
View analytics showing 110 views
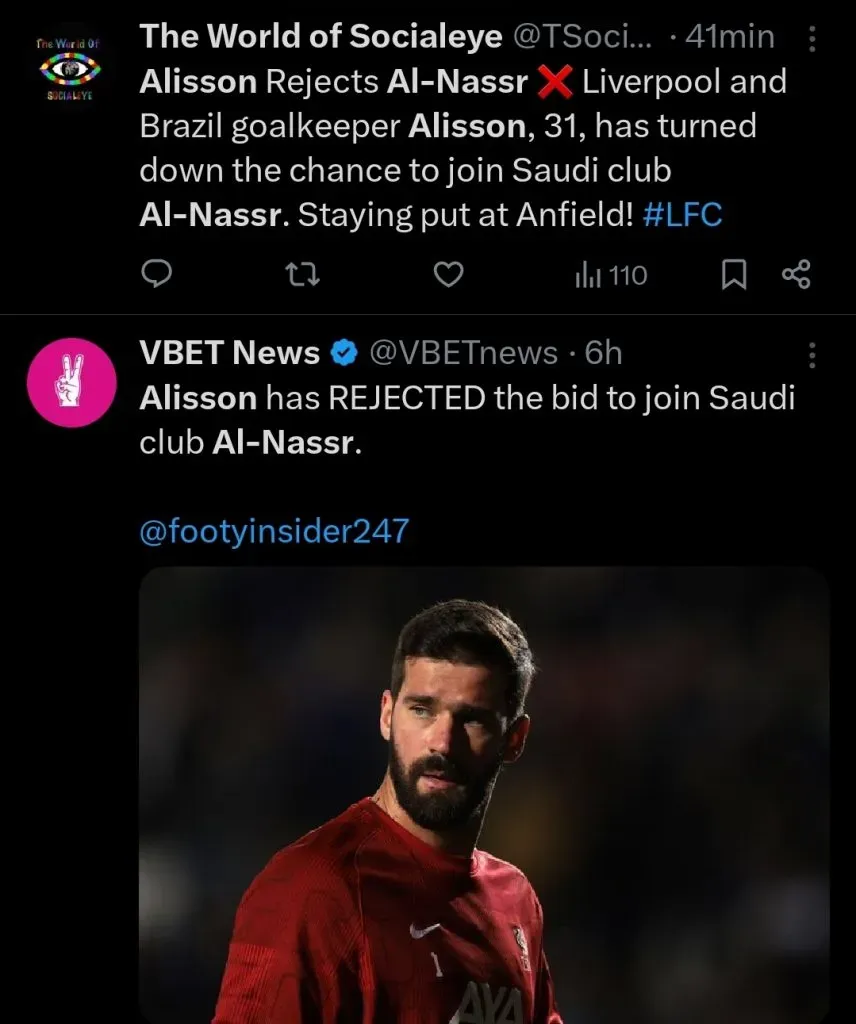pos(611,275)
